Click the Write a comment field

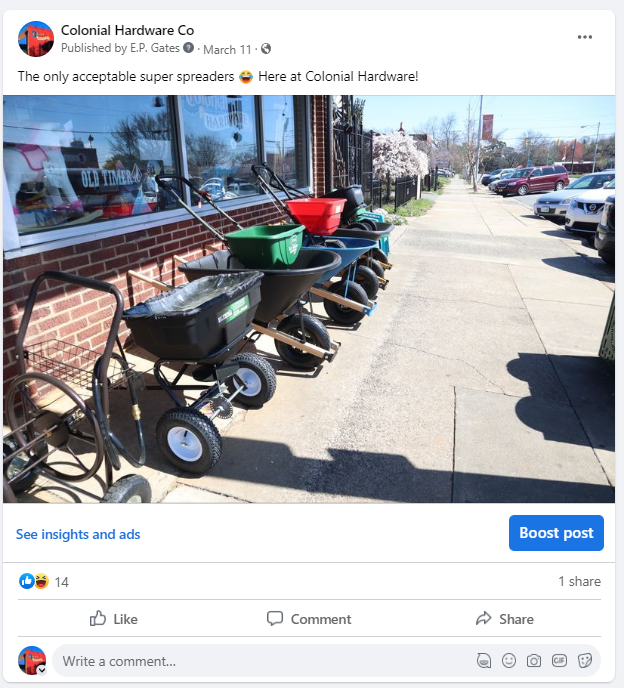[x=263, y=661]
